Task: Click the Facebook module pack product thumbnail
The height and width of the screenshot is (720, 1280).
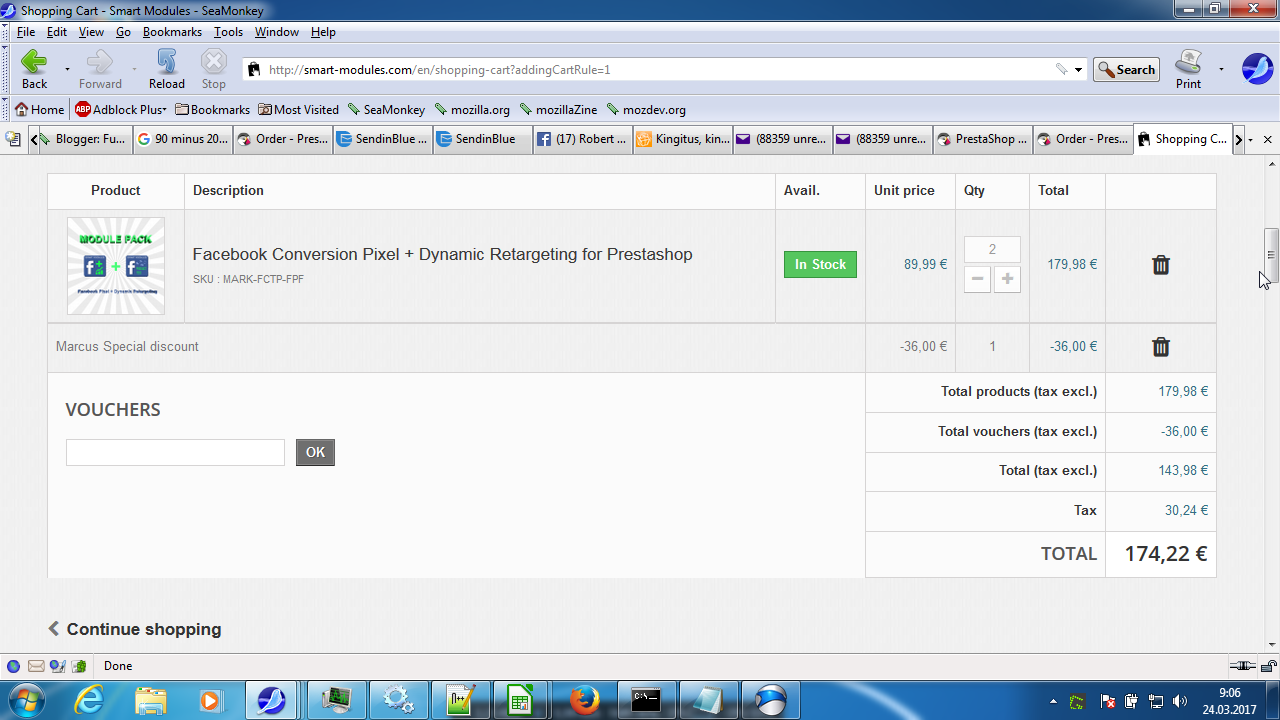Action: [116, 266]
